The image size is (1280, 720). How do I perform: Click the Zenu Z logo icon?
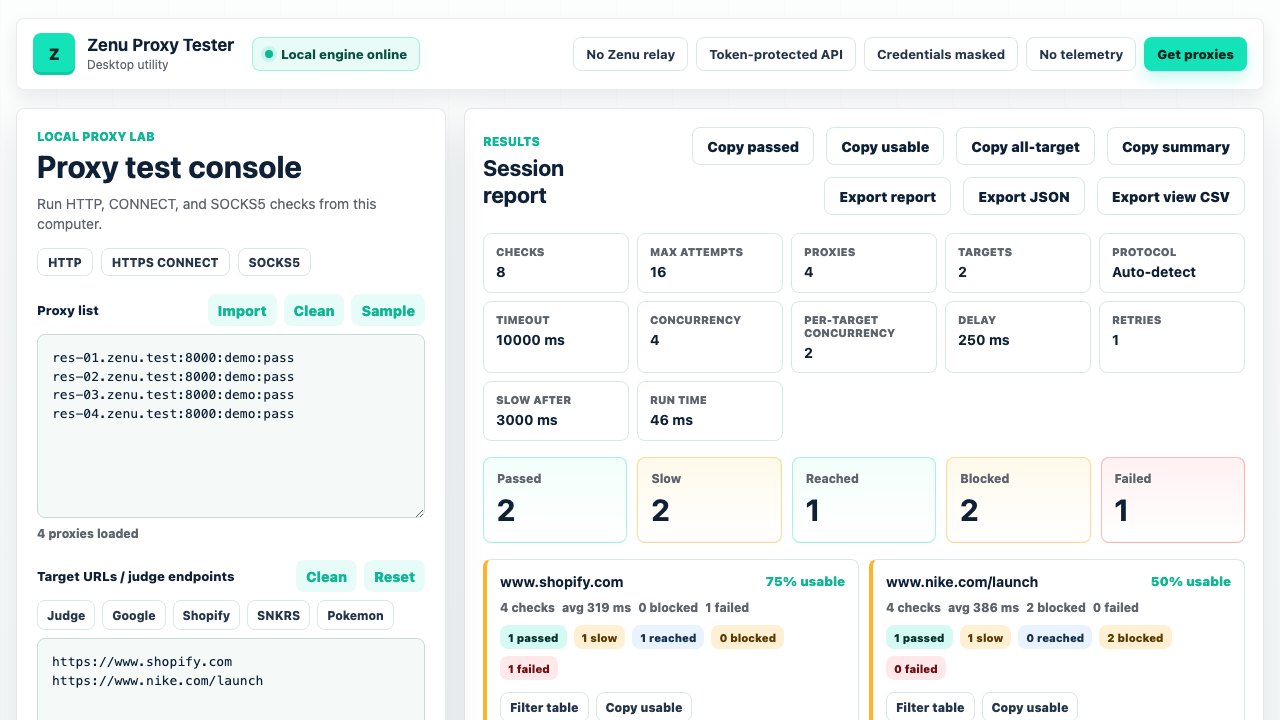[x=54, y=54]
